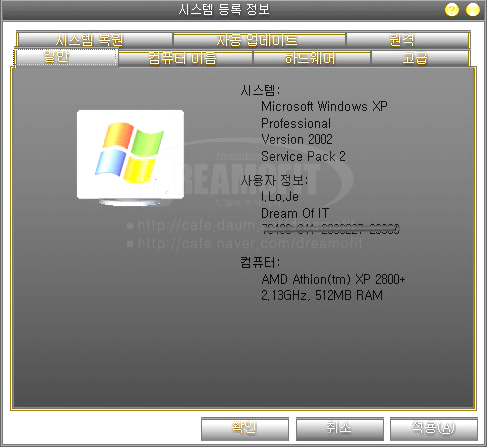Select the 원격 tab
Image resolution: width=487 pixels, height=447 pixels.
(x=408, y=40)
